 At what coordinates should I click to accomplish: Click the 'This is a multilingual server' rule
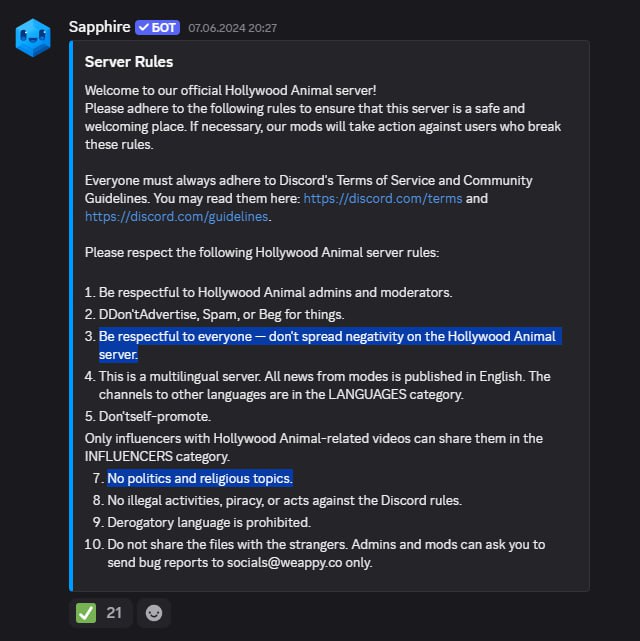pos(324,376)
